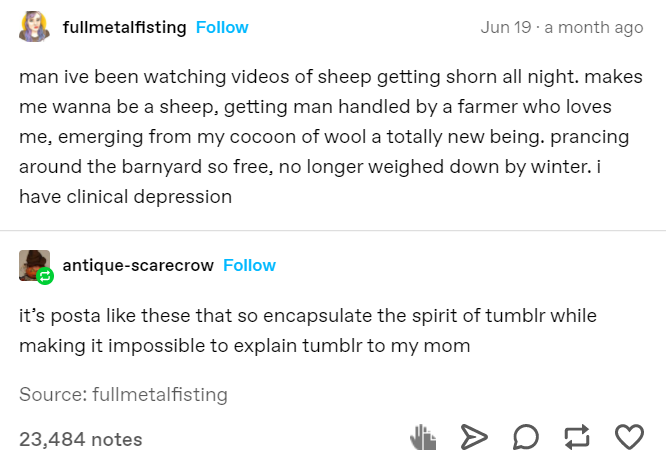This screenshot has width=666, height=463.
Task: Open the fullmetalfisting username at post top
Action: tap(124, 27)
